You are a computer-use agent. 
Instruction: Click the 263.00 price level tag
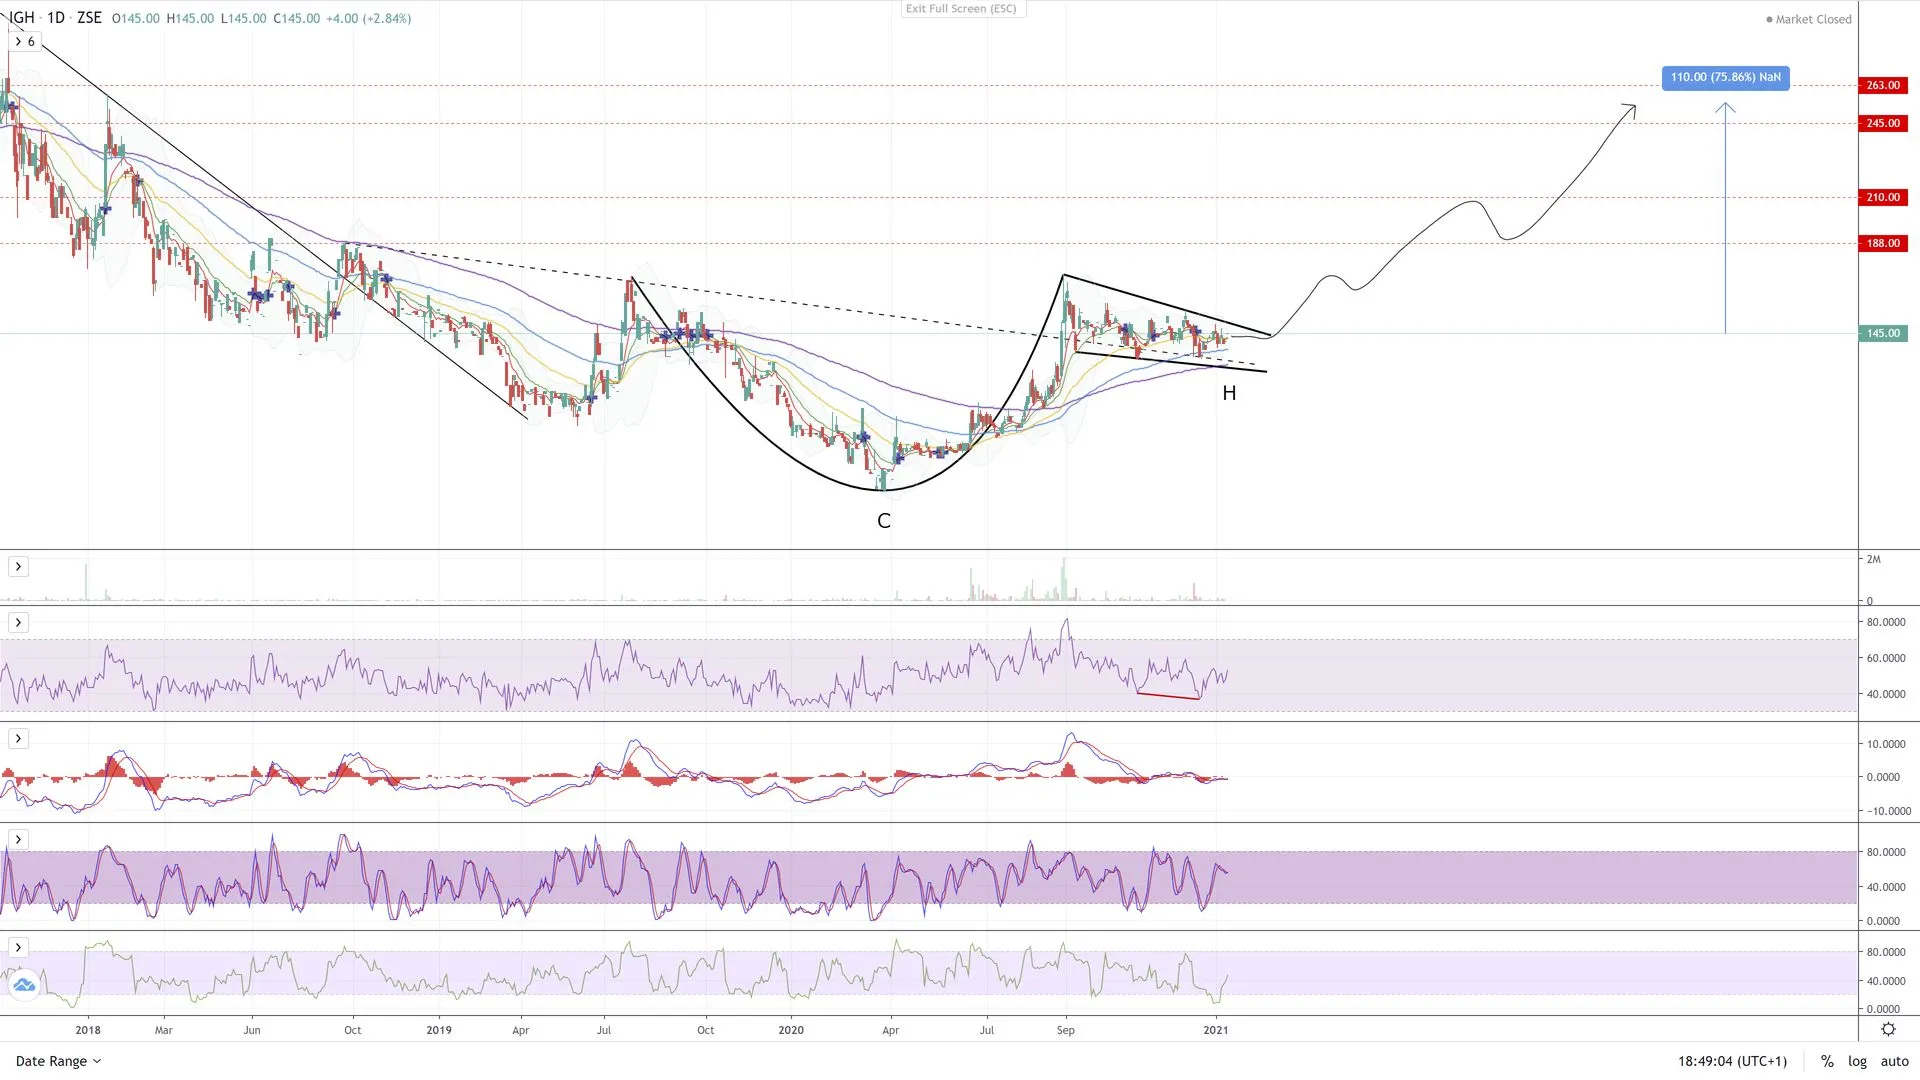[x=1882, y=85]
